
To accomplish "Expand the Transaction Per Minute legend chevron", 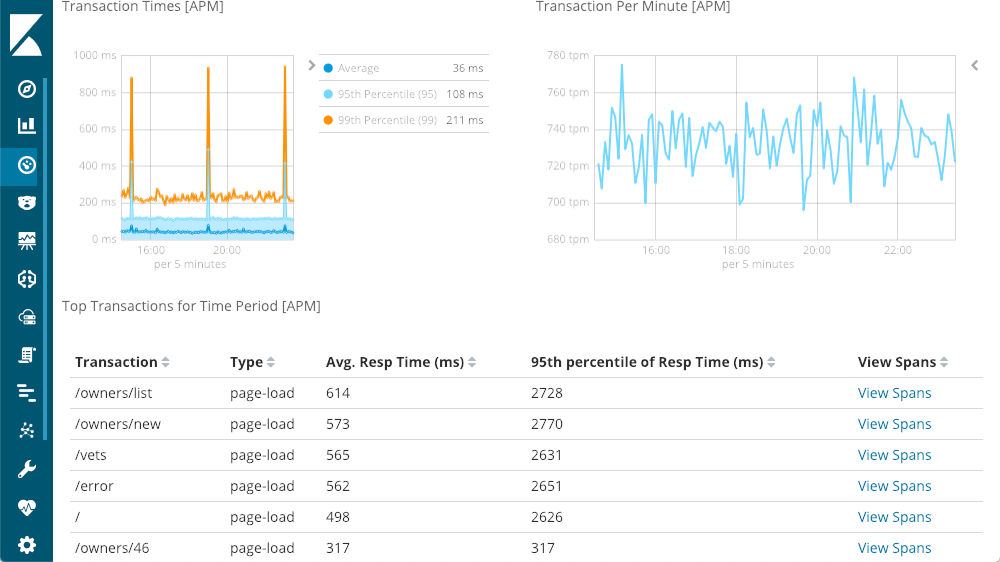I will pyautogui.click(x=975, y=66).
